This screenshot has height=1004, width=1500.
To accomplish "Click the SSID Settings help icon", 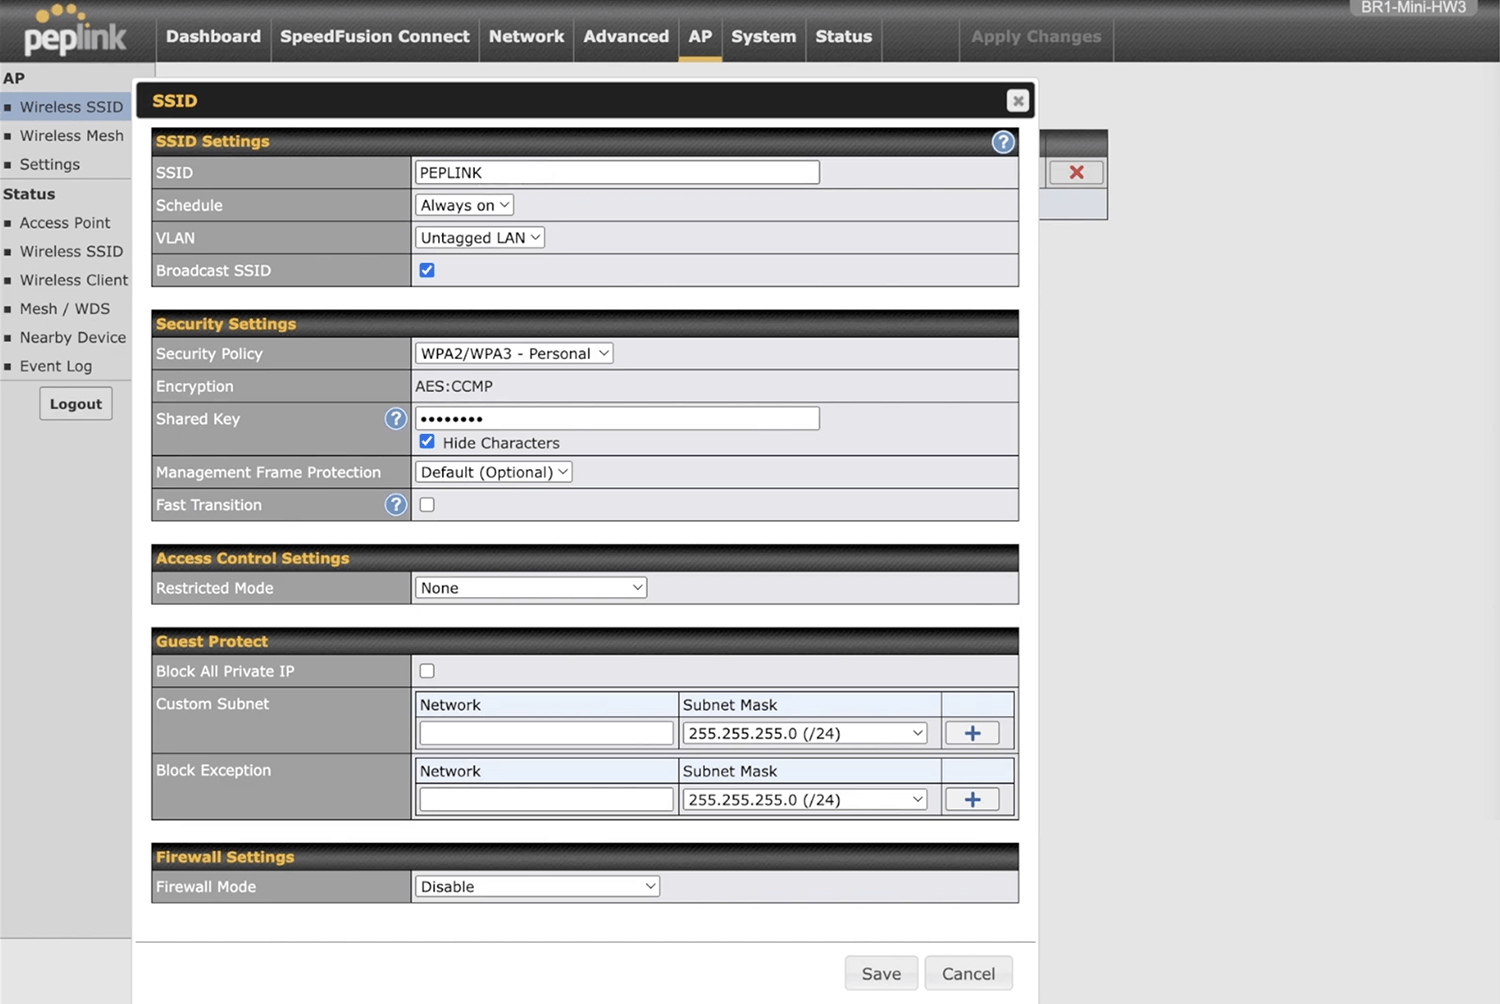I will [1002, 142].
